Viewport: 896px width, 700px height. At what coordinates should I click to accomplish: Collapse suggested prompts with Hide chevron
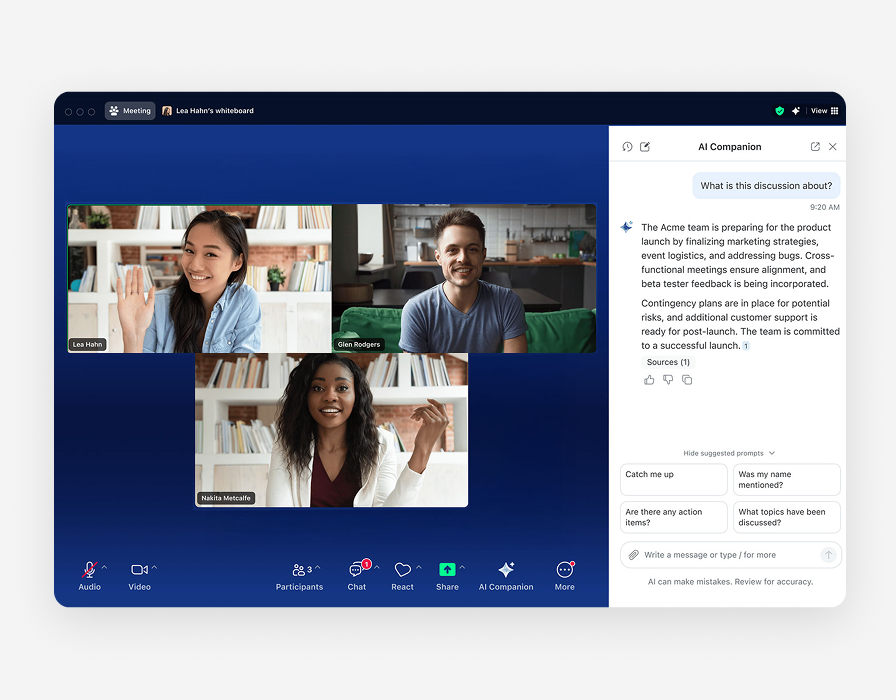coord(772,453)
